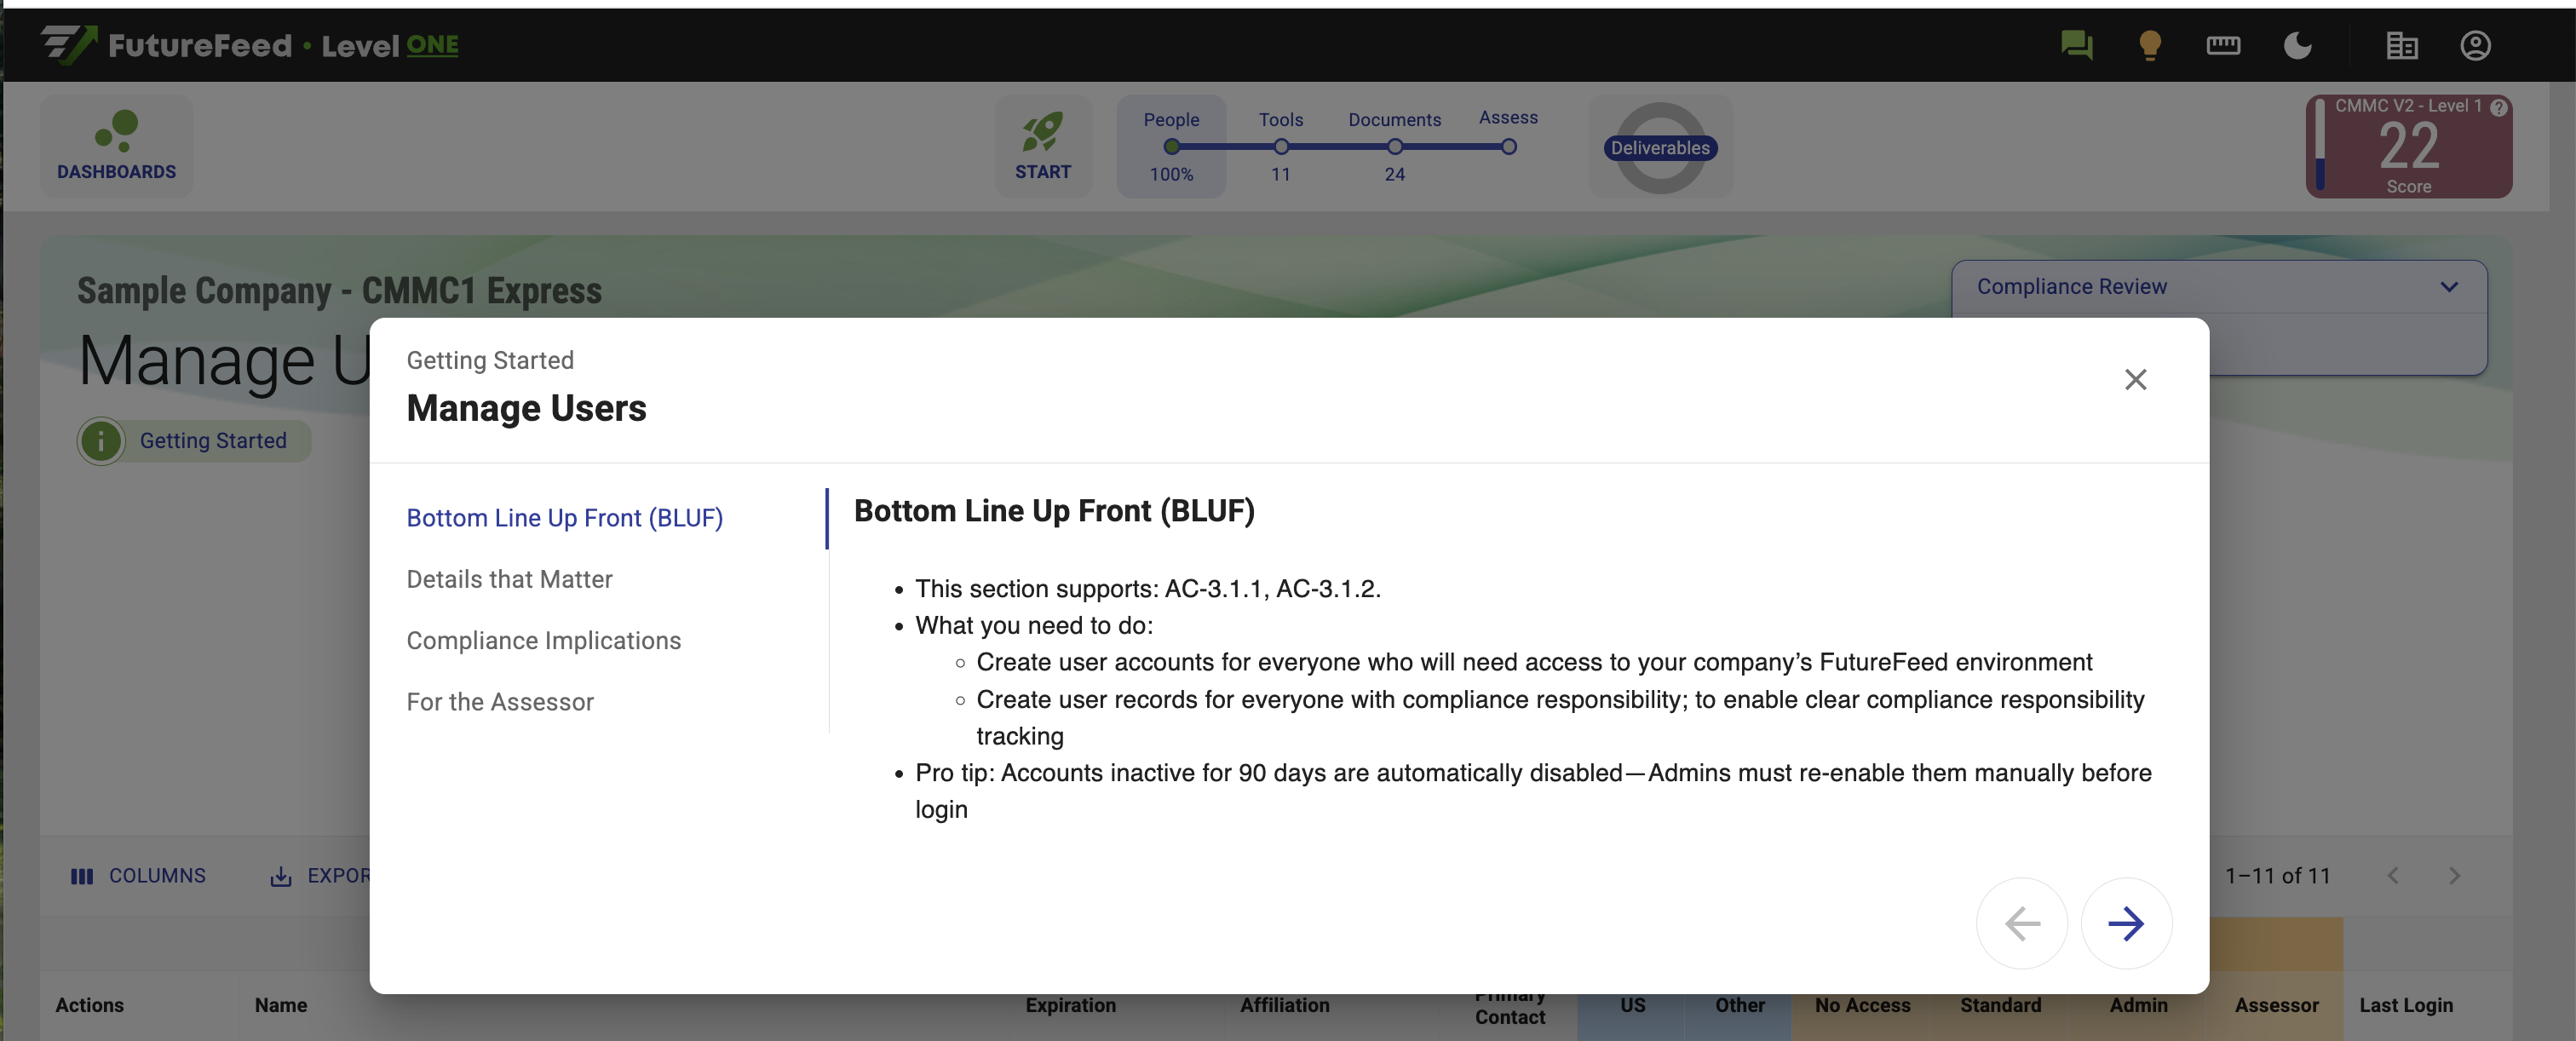Image resolution: width=2576 pixels, height=1041 pixels.
Task: Open For the Assessor section
Action: coord(500,702)
